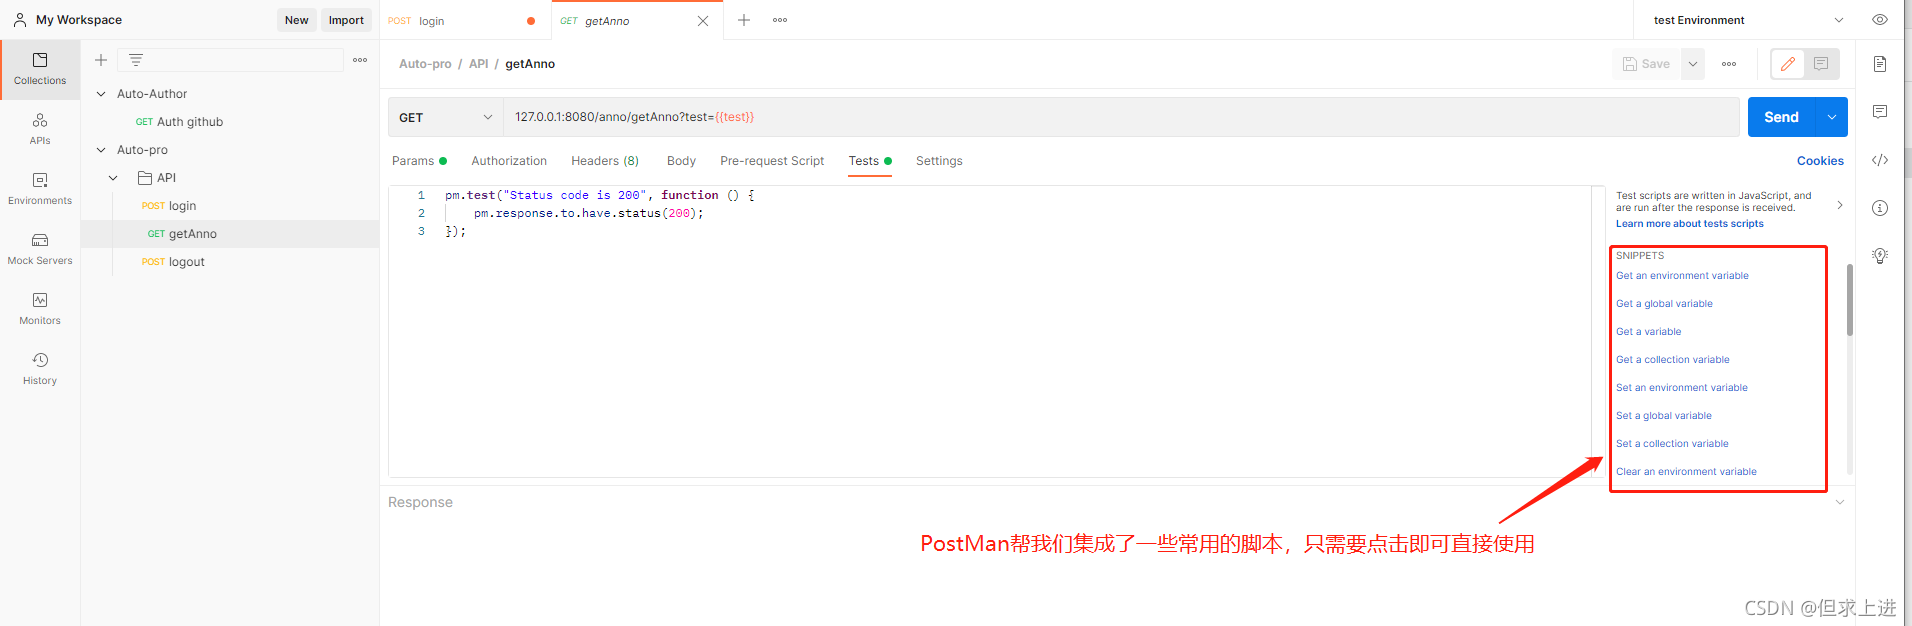The image size is (1912, 626).
Task: Select the Tests tab
Action: click(x=870, y=161)
